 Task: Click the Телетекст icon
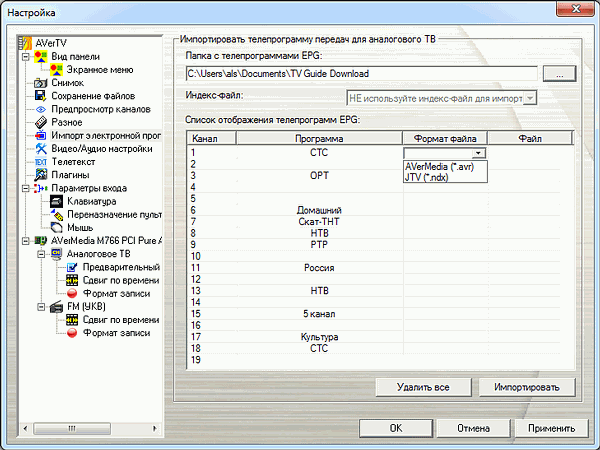(41, 162)
